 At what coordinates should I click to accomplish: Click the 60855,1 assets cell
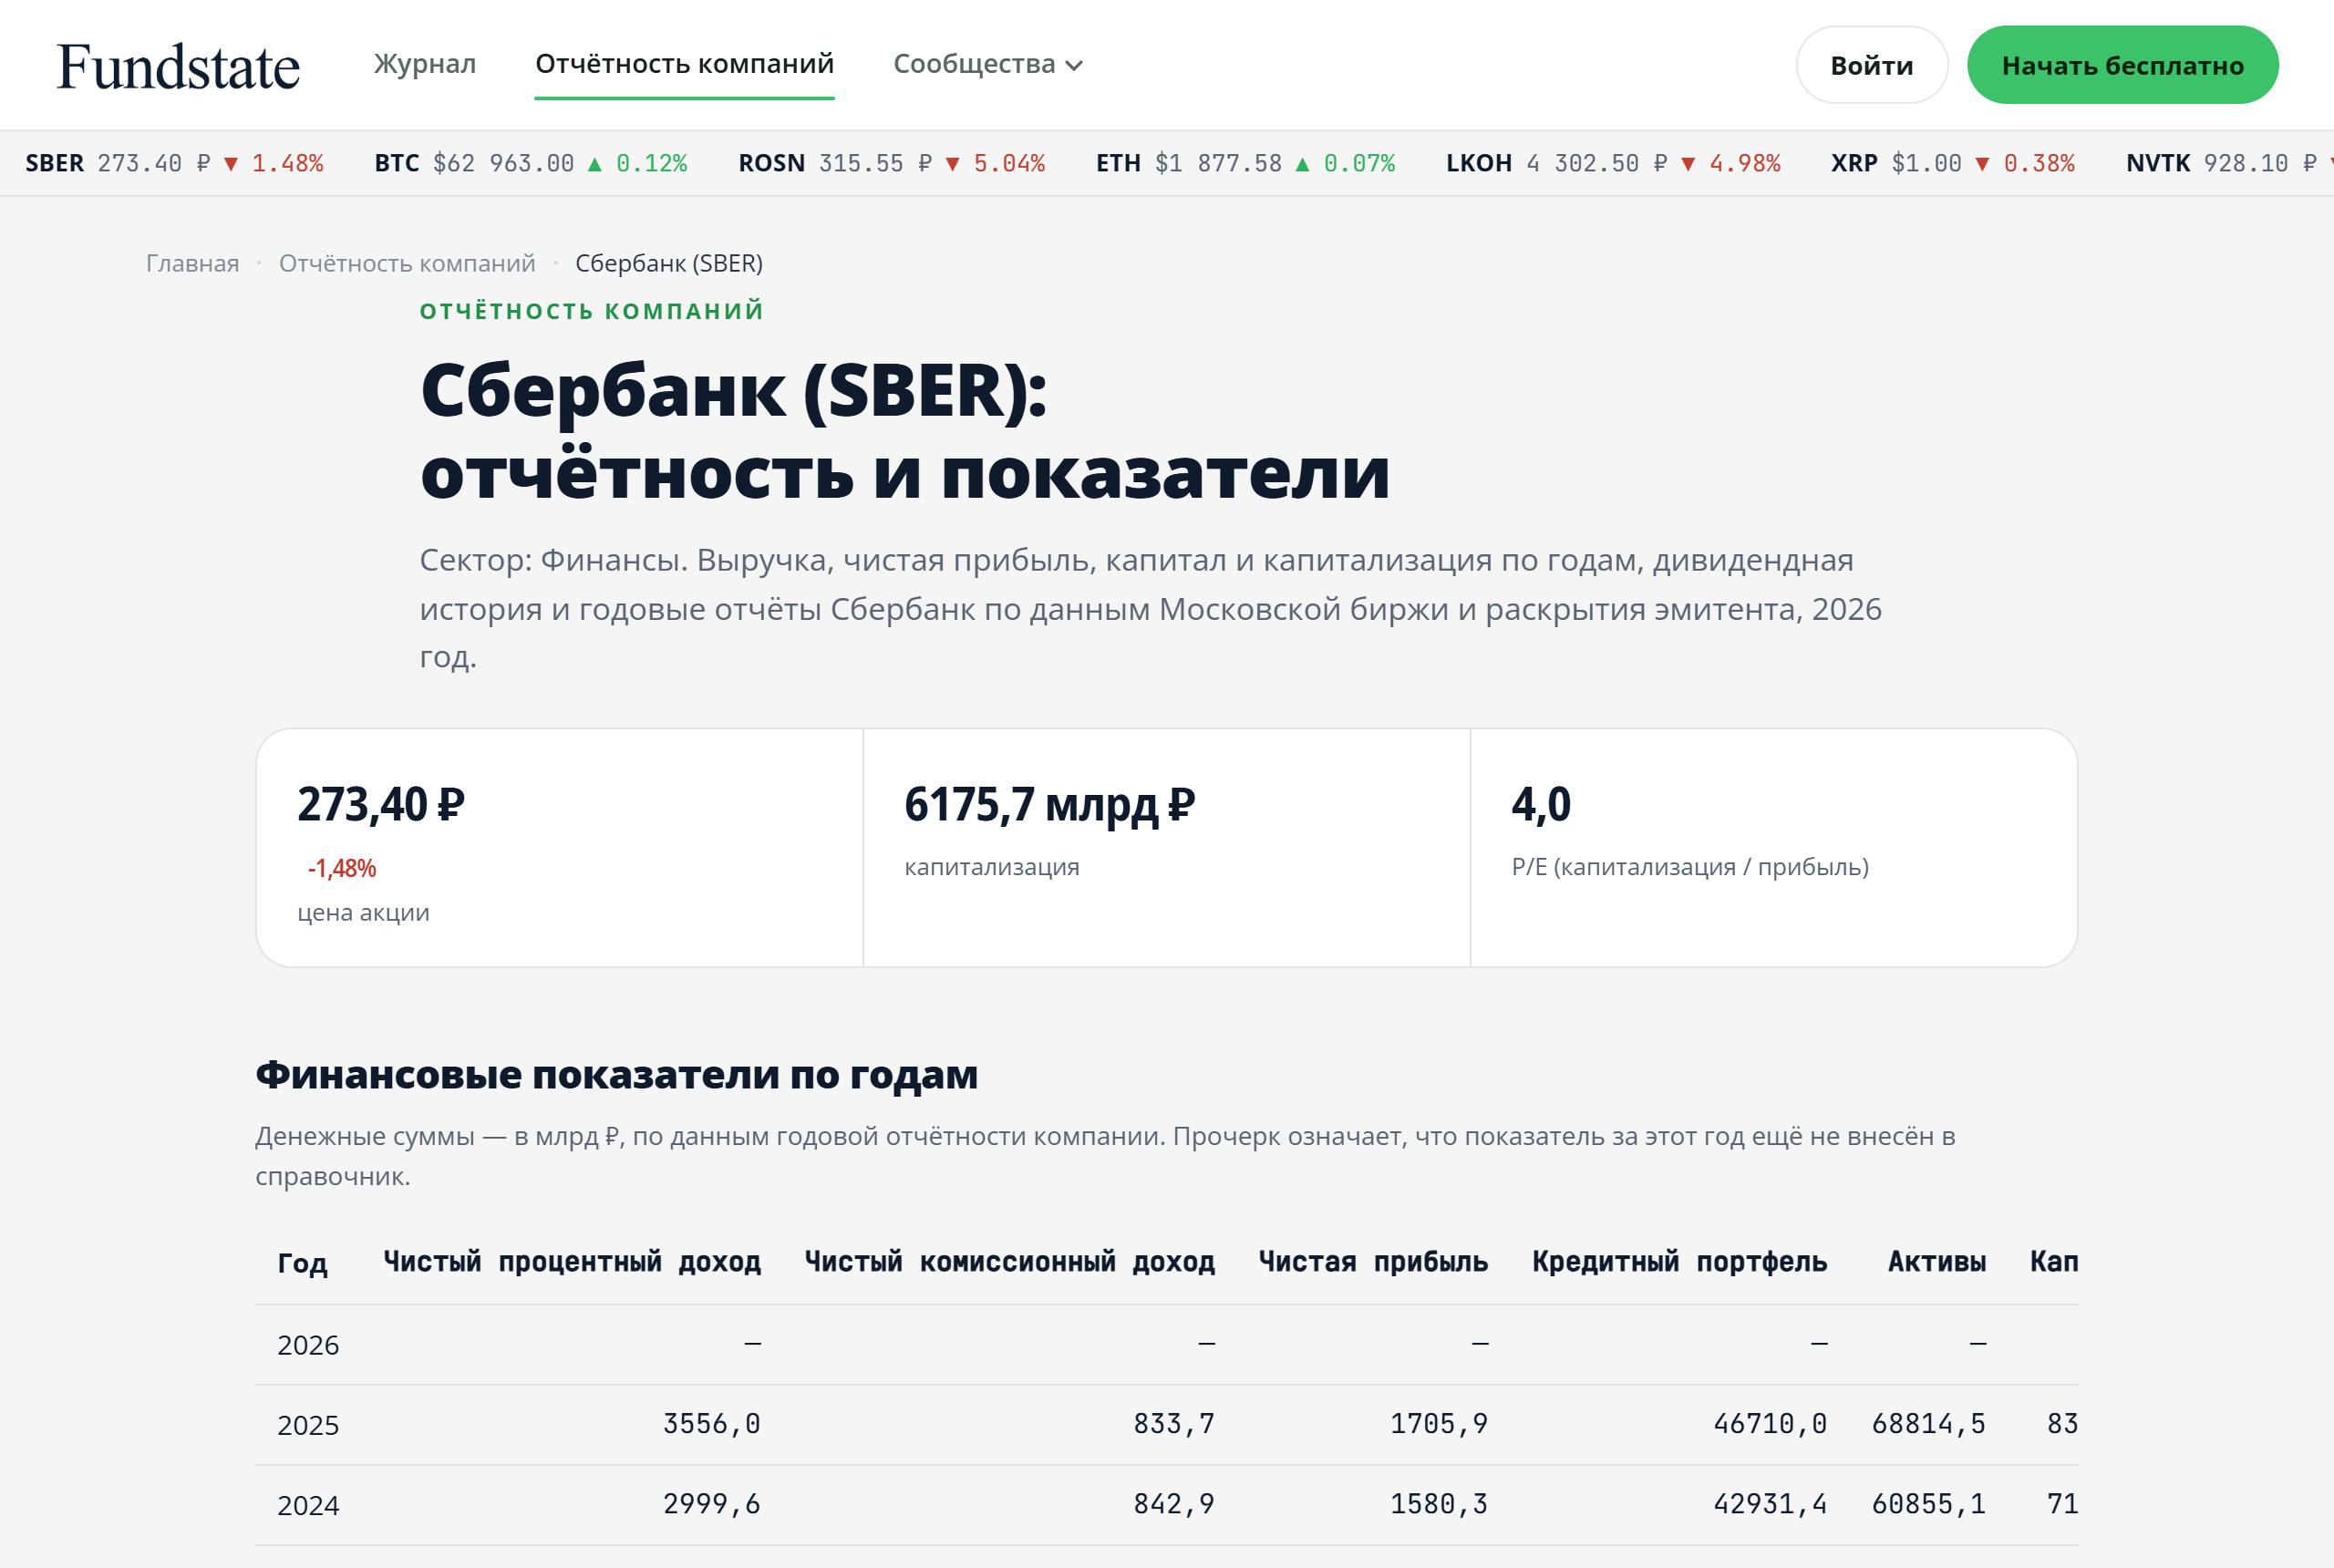click(x=1929, y=1504)
